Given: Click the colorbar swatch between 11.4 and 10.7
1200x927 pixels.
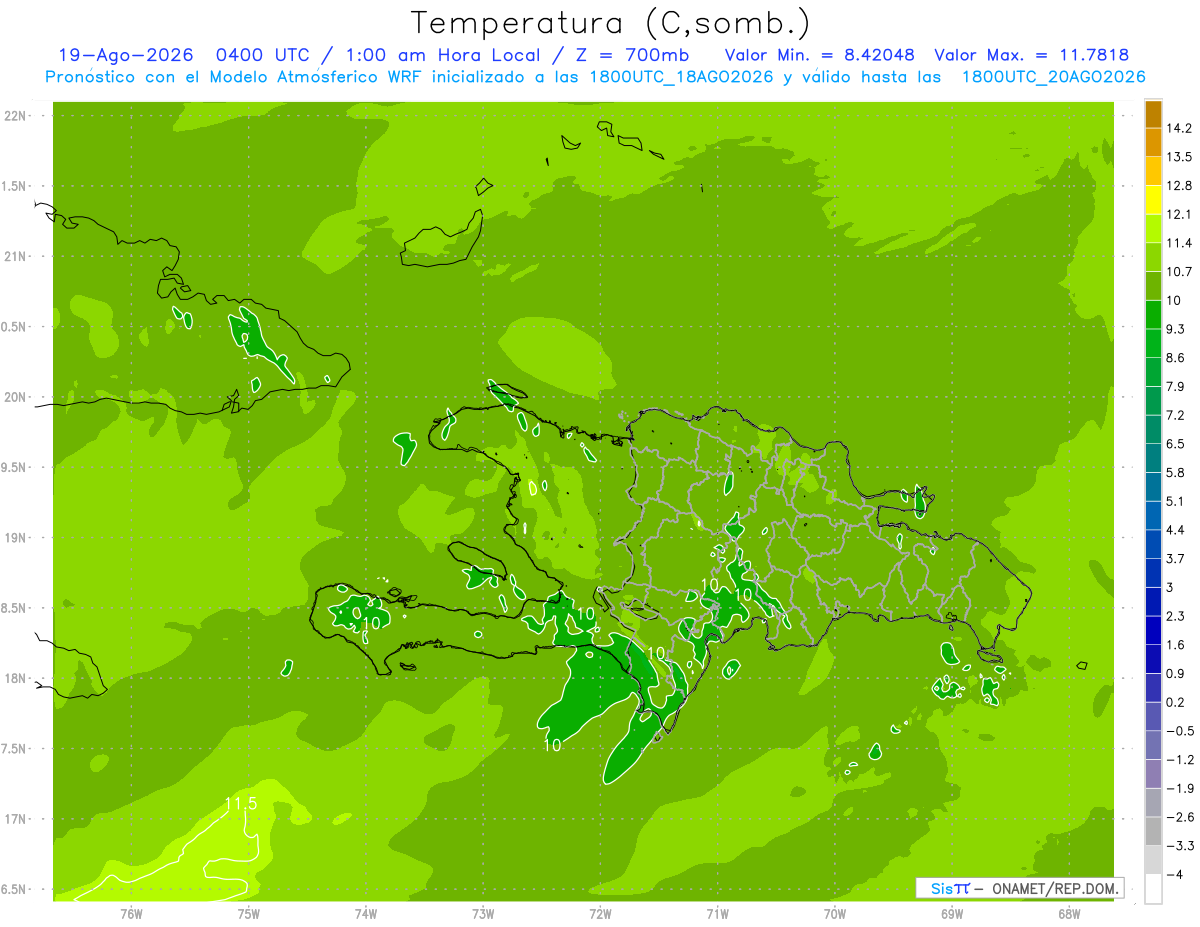Looking at the screenshot, I should click(1153, 257).
